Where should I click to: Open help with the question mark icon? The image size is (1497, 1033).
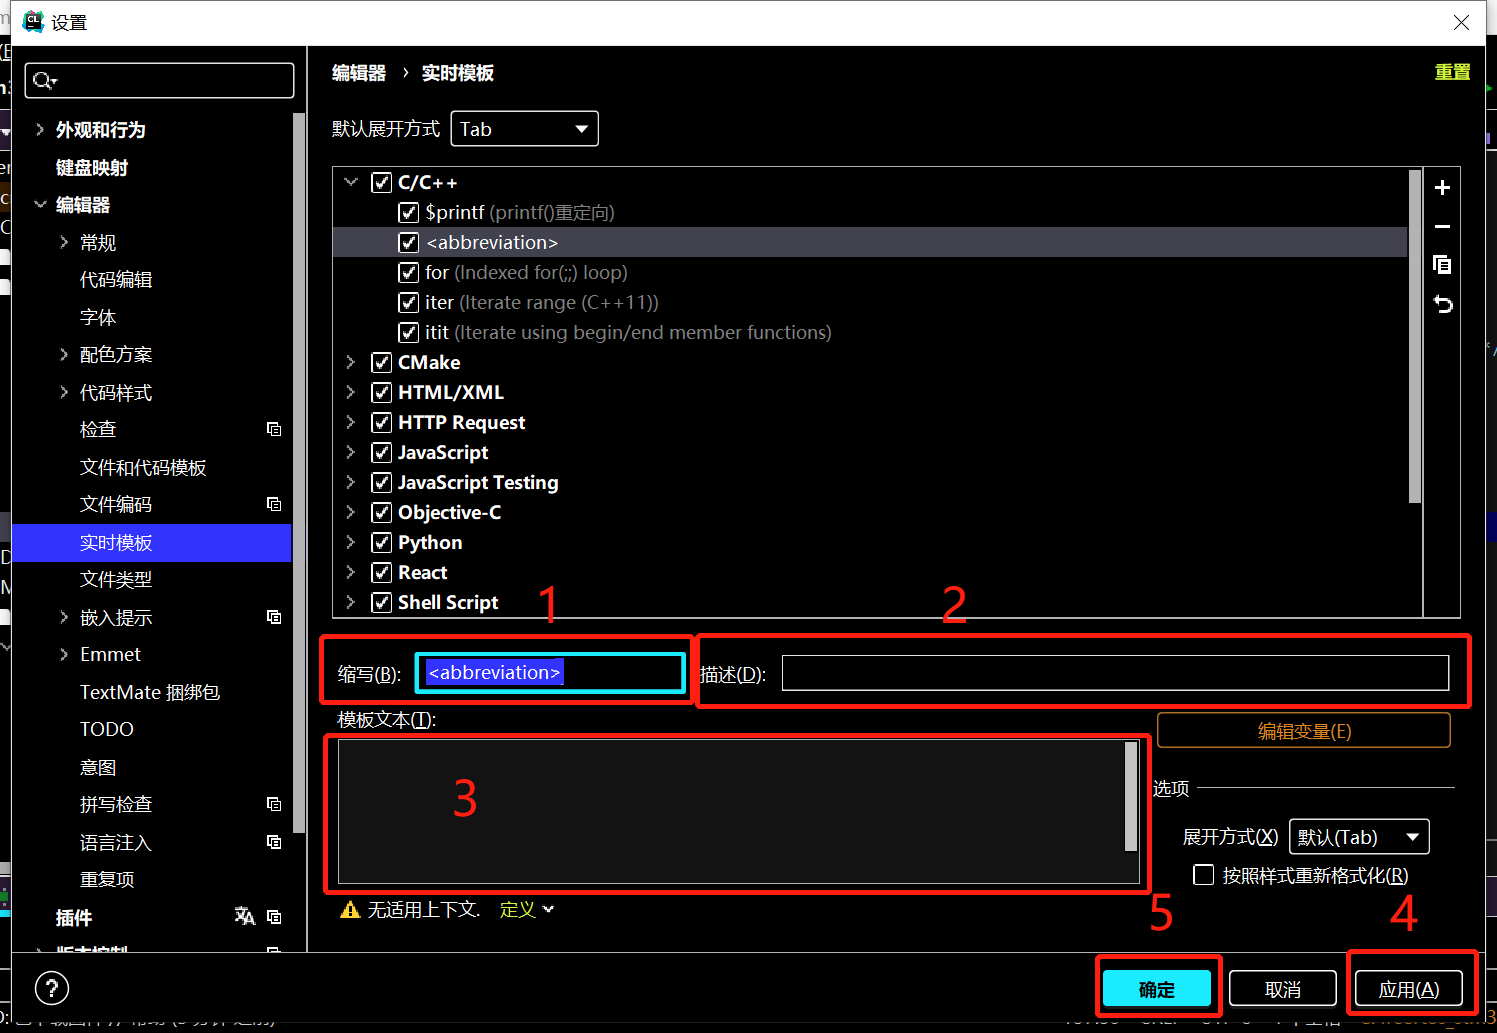pyautogui.click(x=52, y=989)
